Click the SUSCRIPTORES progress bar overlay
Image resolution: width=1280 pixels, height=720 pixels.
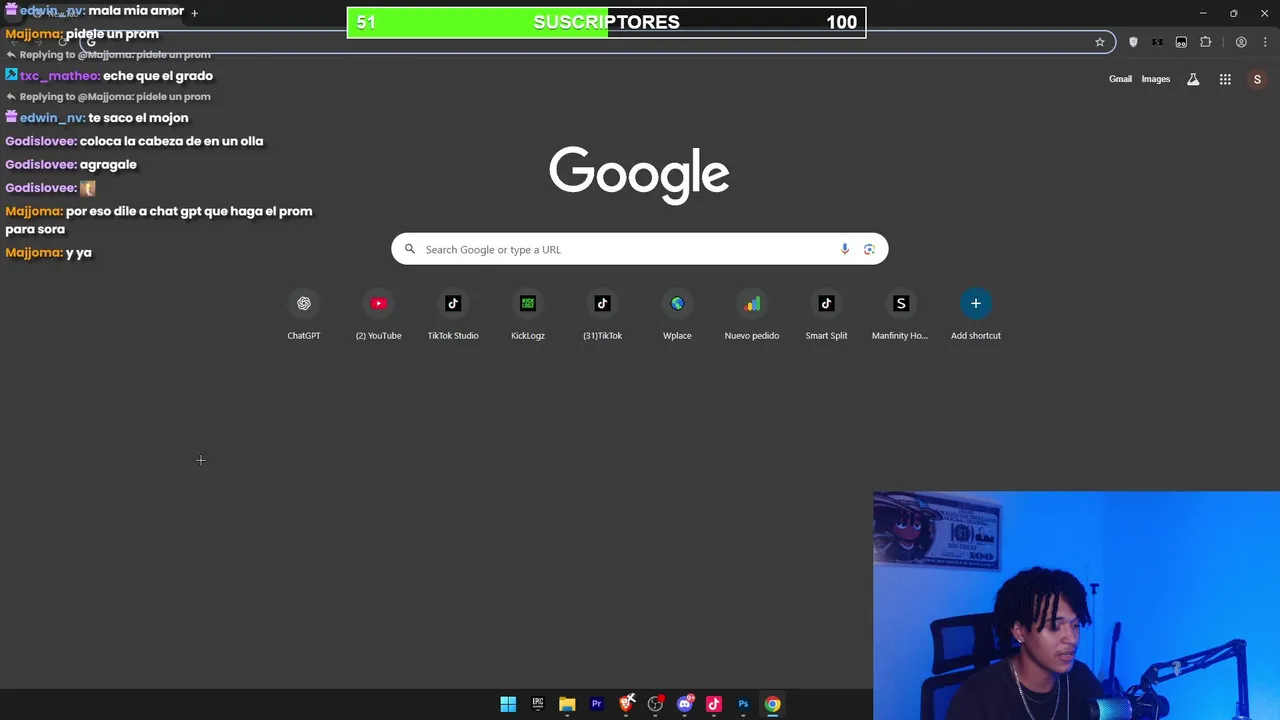[606, 22]
